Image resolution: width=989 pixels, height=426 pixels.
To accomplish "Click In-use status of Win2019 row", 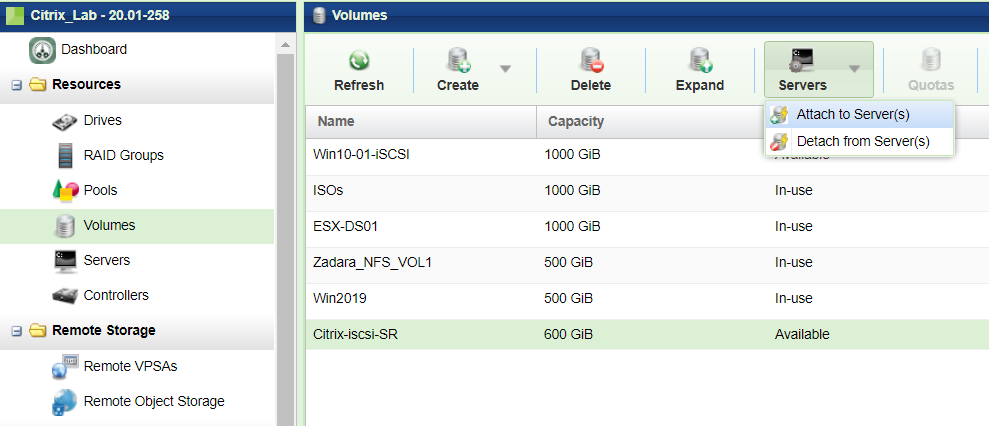I will coord(793,299).
